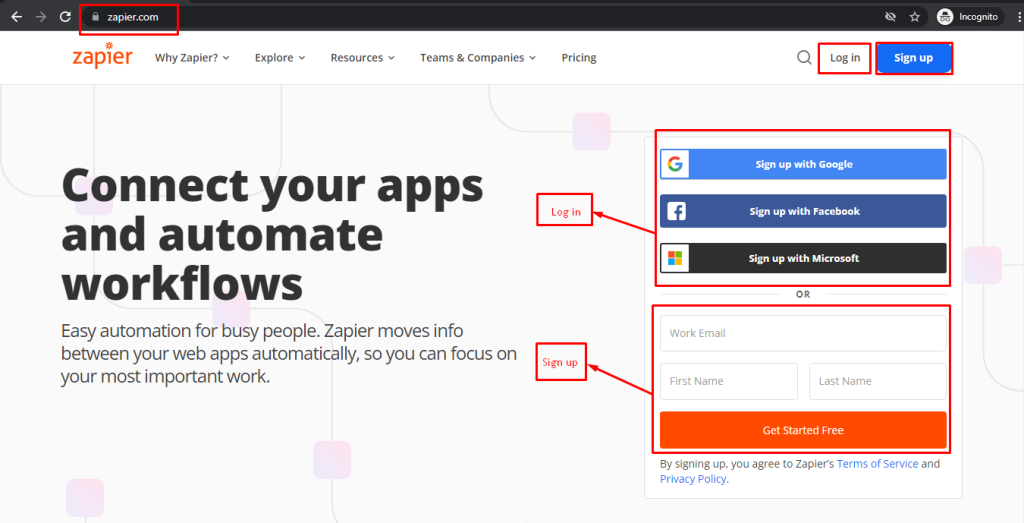Screen dimensions: 1024x523
Task: Click the padlock icon in the address bar
Action: tap(96, 18)
